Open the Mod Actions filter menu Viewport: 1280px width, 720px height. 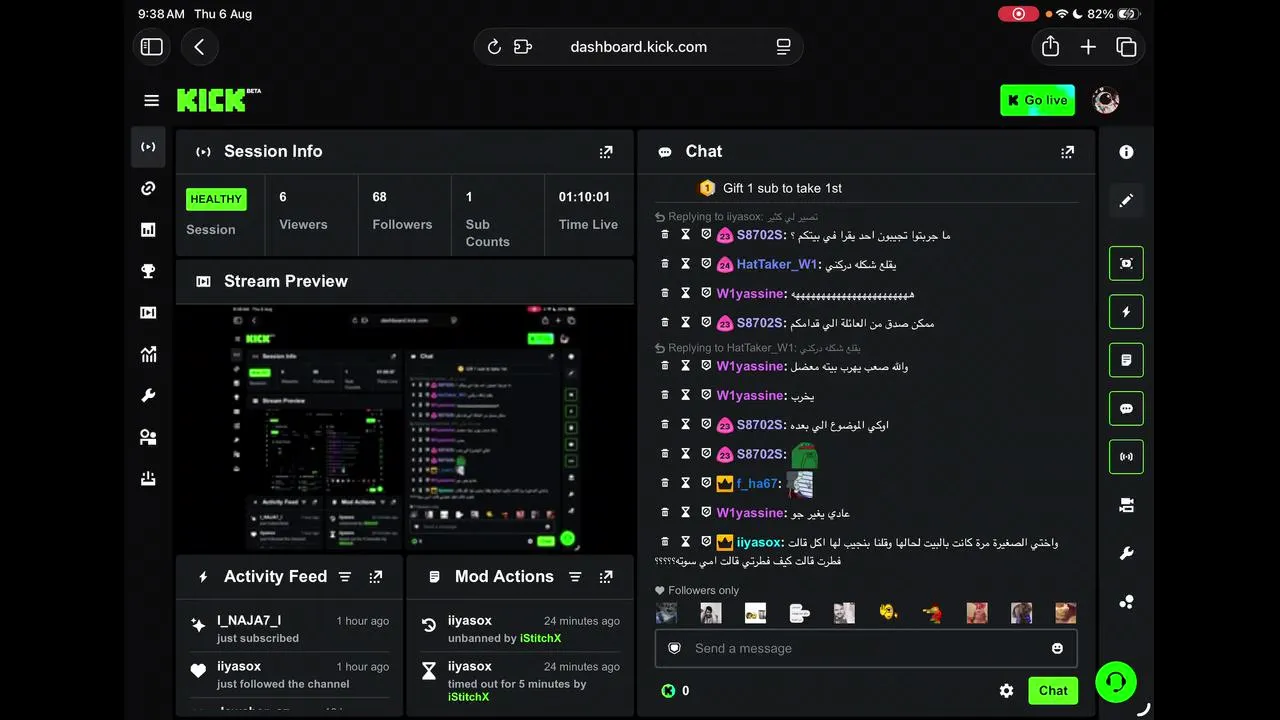click(575, 577)
